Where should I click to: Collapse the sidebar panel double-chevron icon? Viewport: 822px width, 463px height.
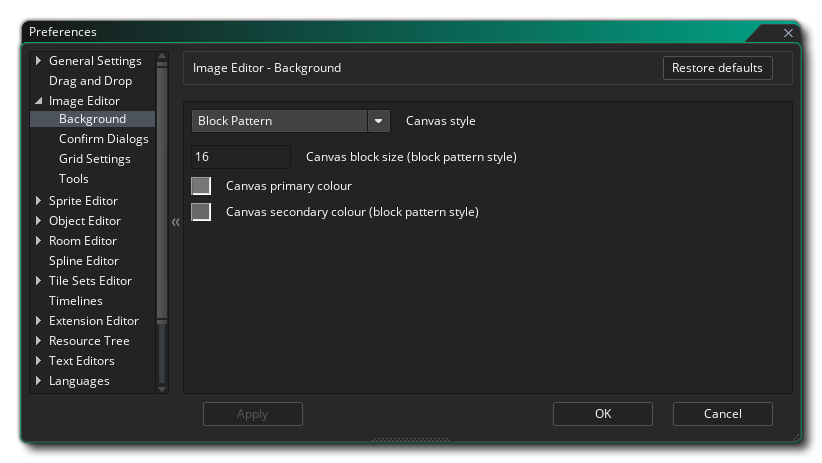point(175,222)
